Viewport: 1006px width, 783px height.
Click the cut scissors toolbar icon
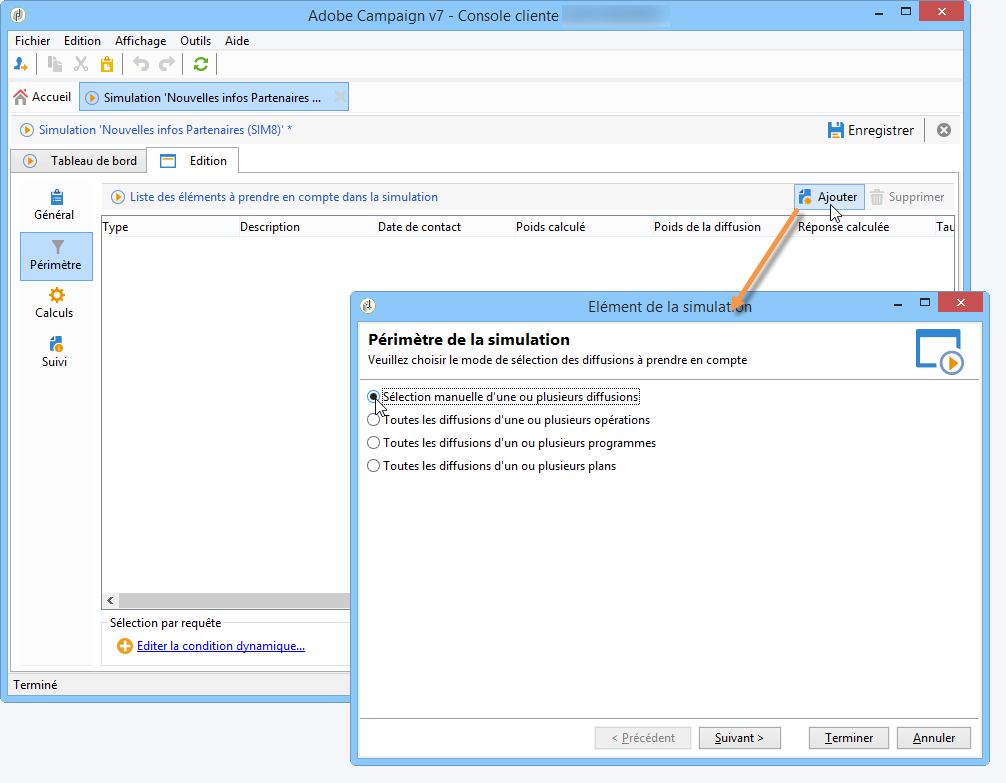coord(81,64)
